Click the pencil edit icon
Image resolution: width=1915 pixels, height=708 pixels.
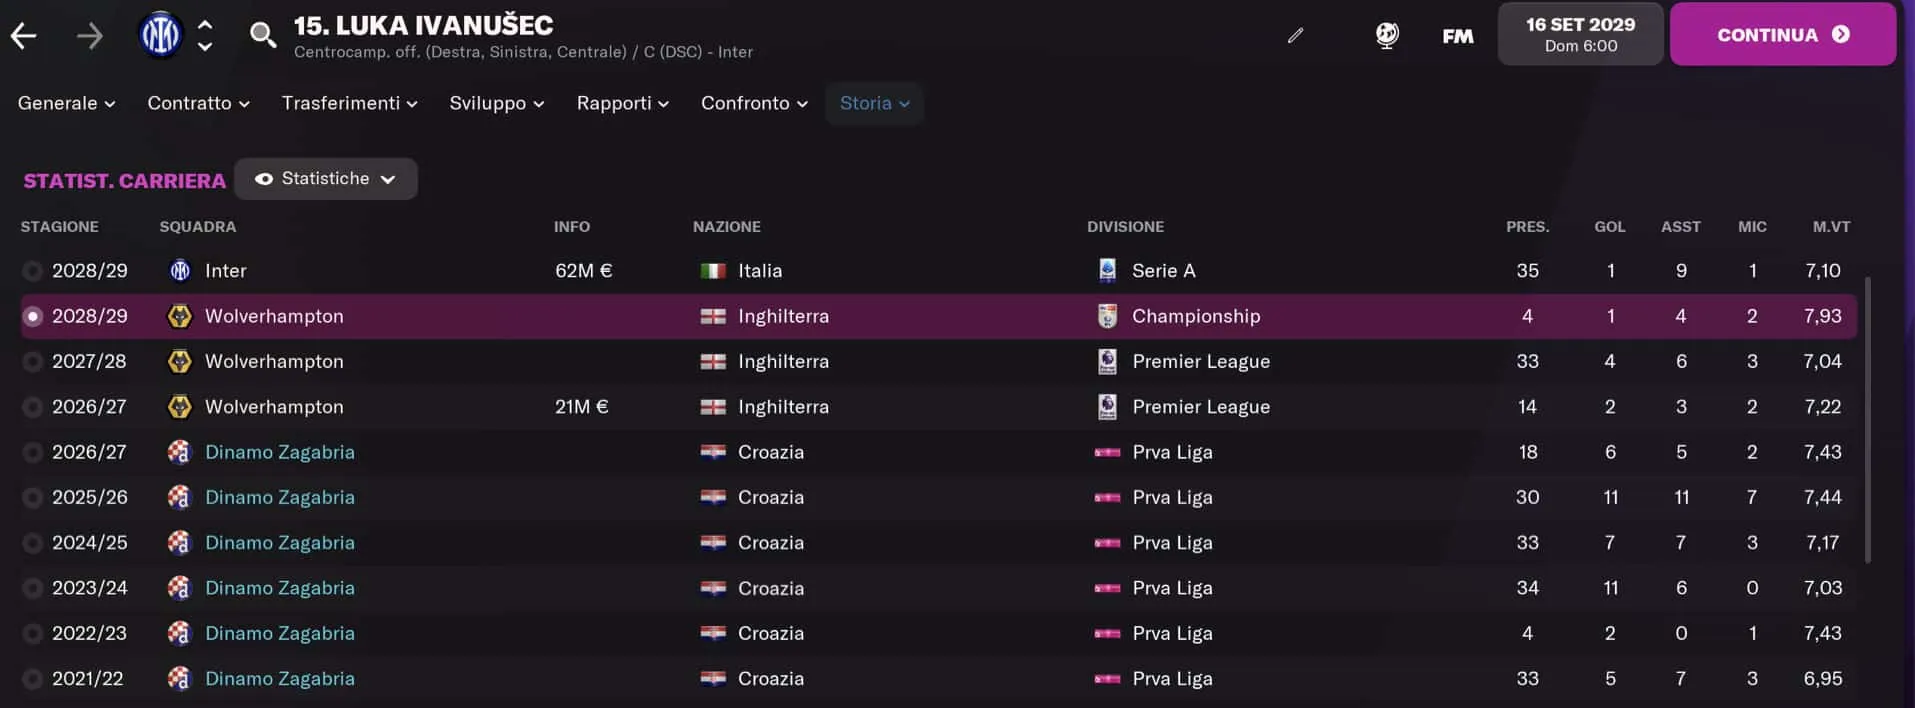[x=1295, y=36]
